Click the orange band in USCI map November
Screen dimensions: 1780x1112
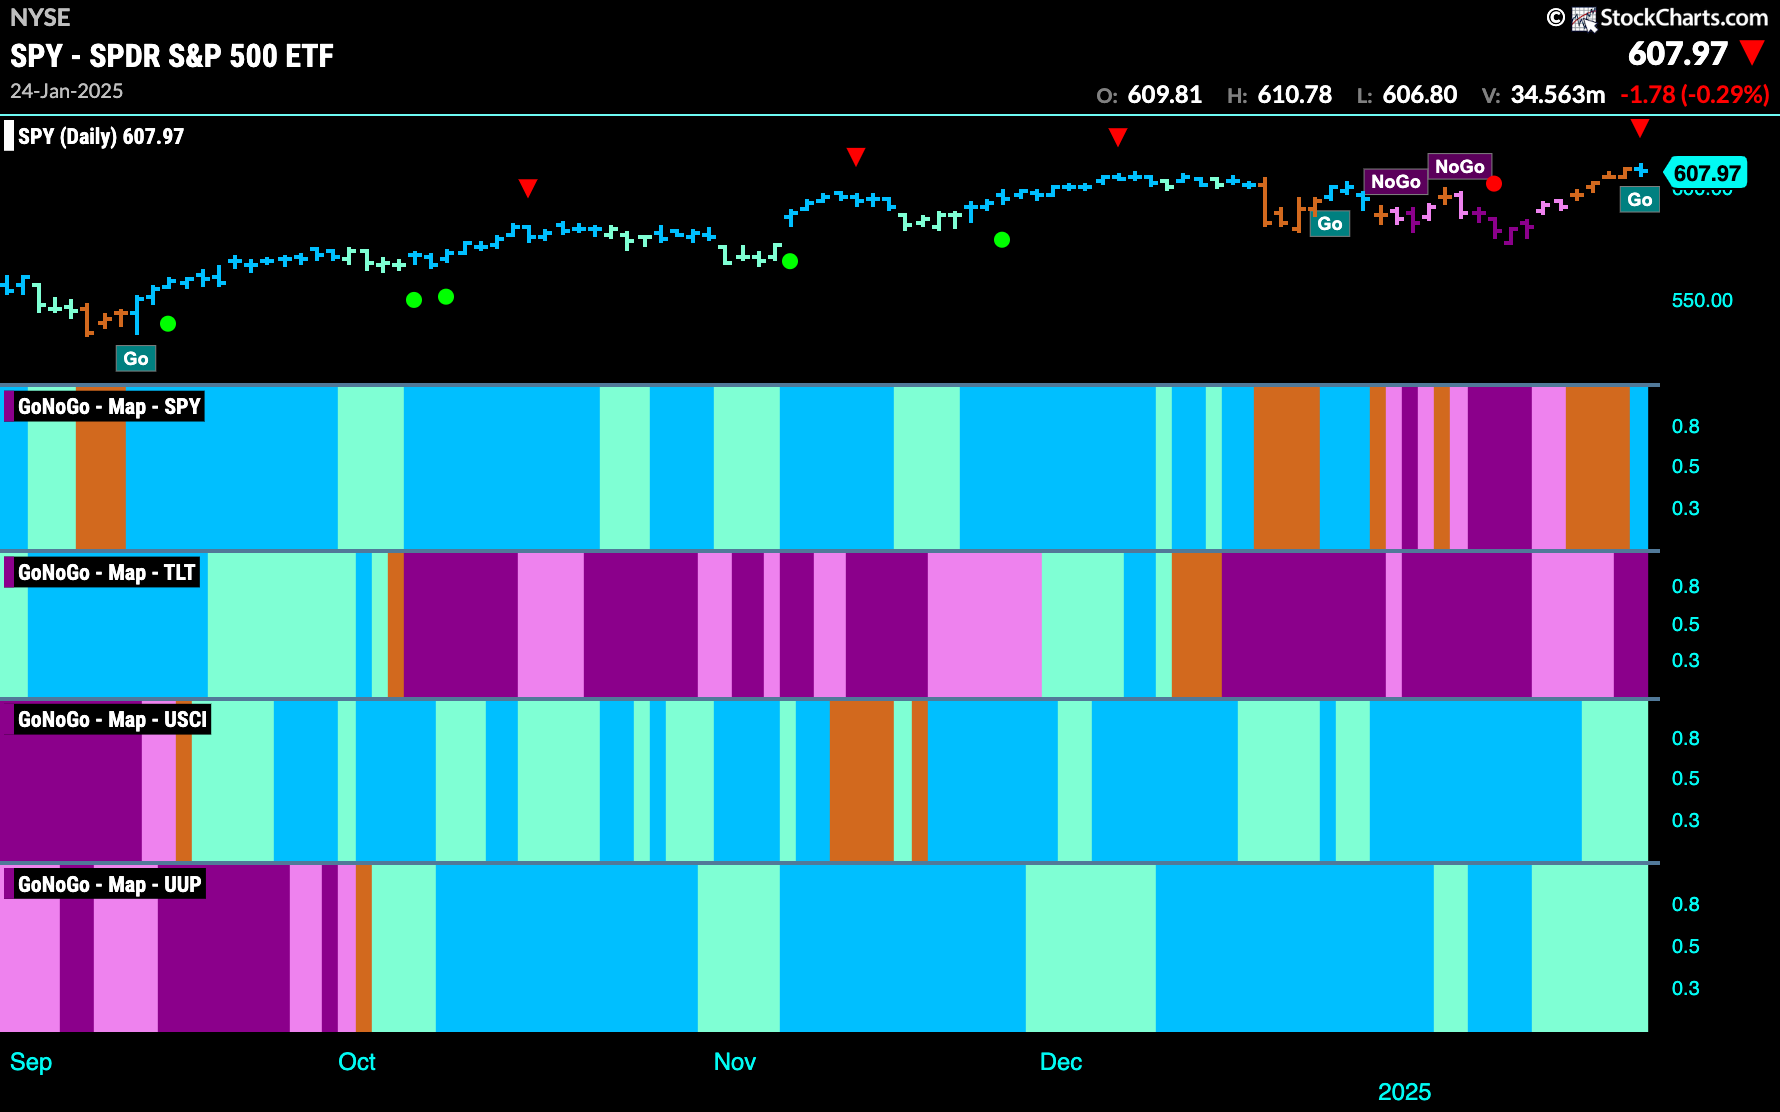click(x=861, y=781)
